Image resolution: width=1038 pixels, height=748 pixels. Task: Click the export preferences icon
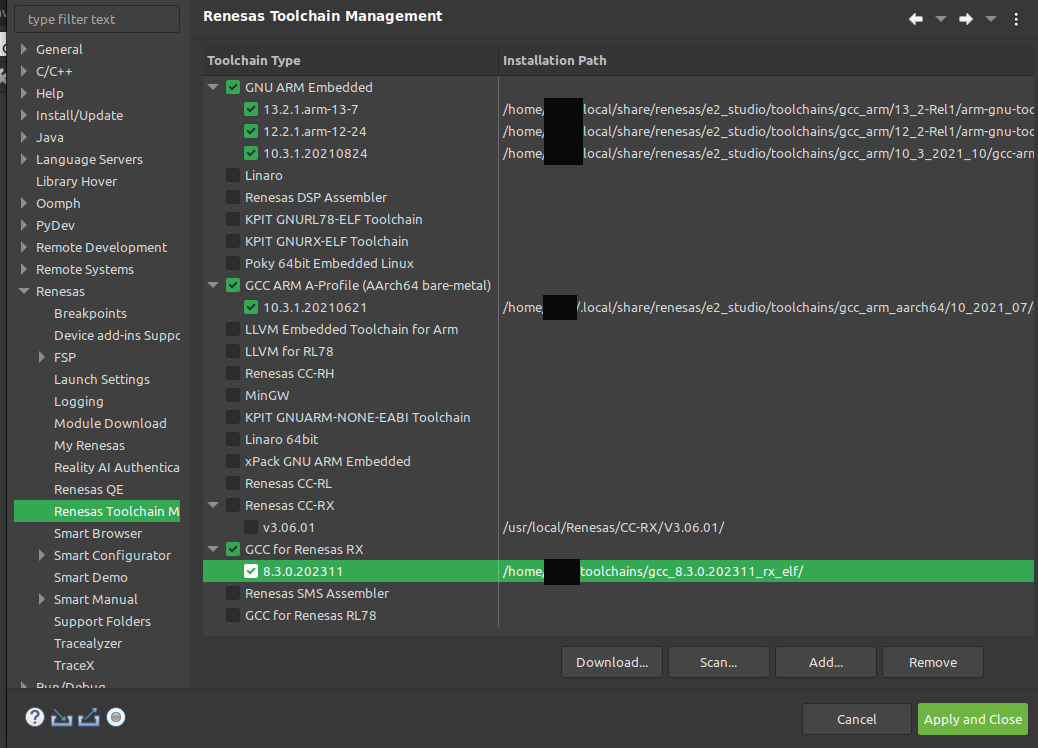(89, 717)
